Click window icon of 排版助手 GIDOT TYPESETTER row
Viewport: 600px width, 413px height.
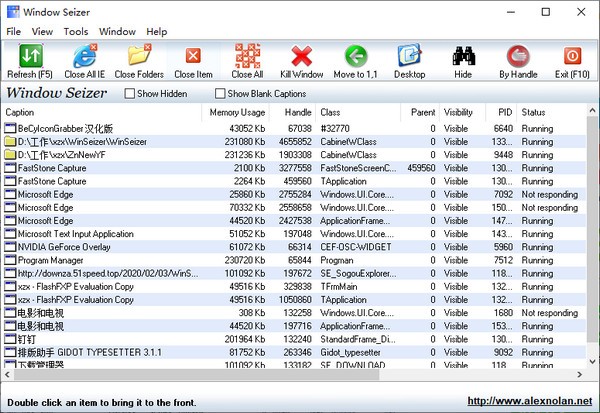coord(10,352)
